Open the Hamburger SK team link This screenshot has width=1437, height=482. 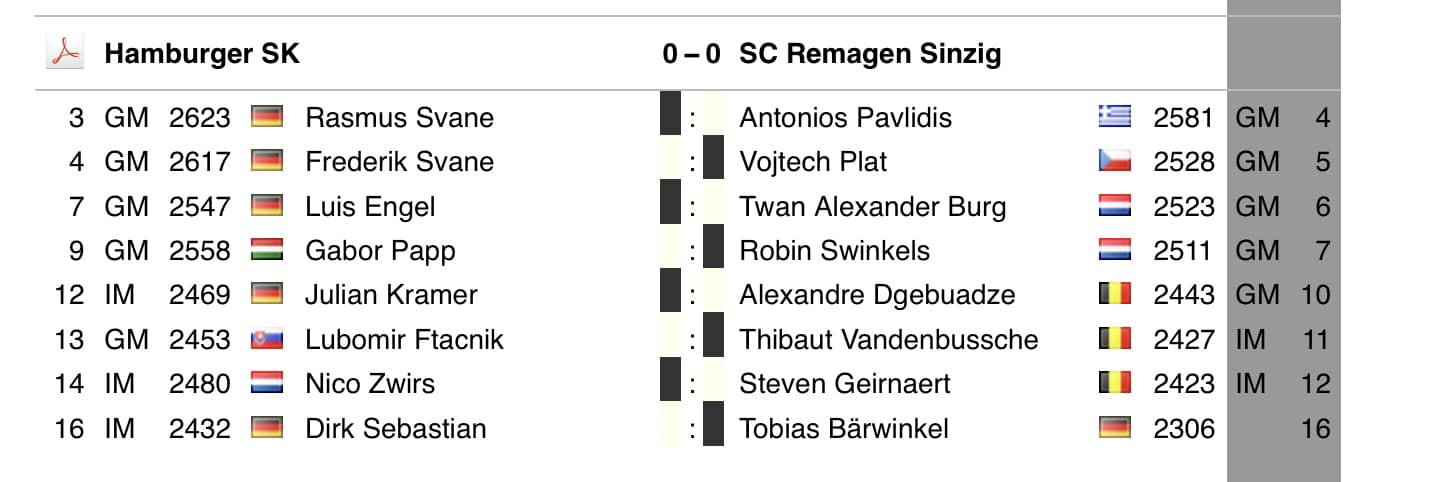[201, 54]
